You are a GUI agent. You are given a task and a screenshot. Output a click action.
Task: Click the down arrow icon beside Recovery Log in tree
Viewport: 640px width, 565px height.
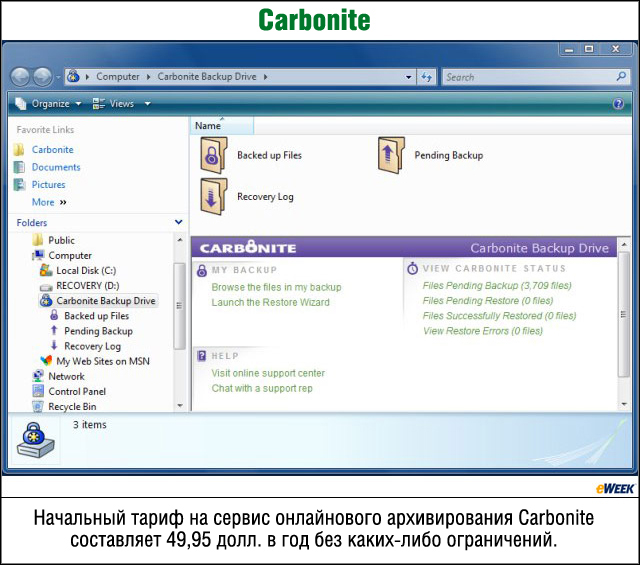[54, 345]
